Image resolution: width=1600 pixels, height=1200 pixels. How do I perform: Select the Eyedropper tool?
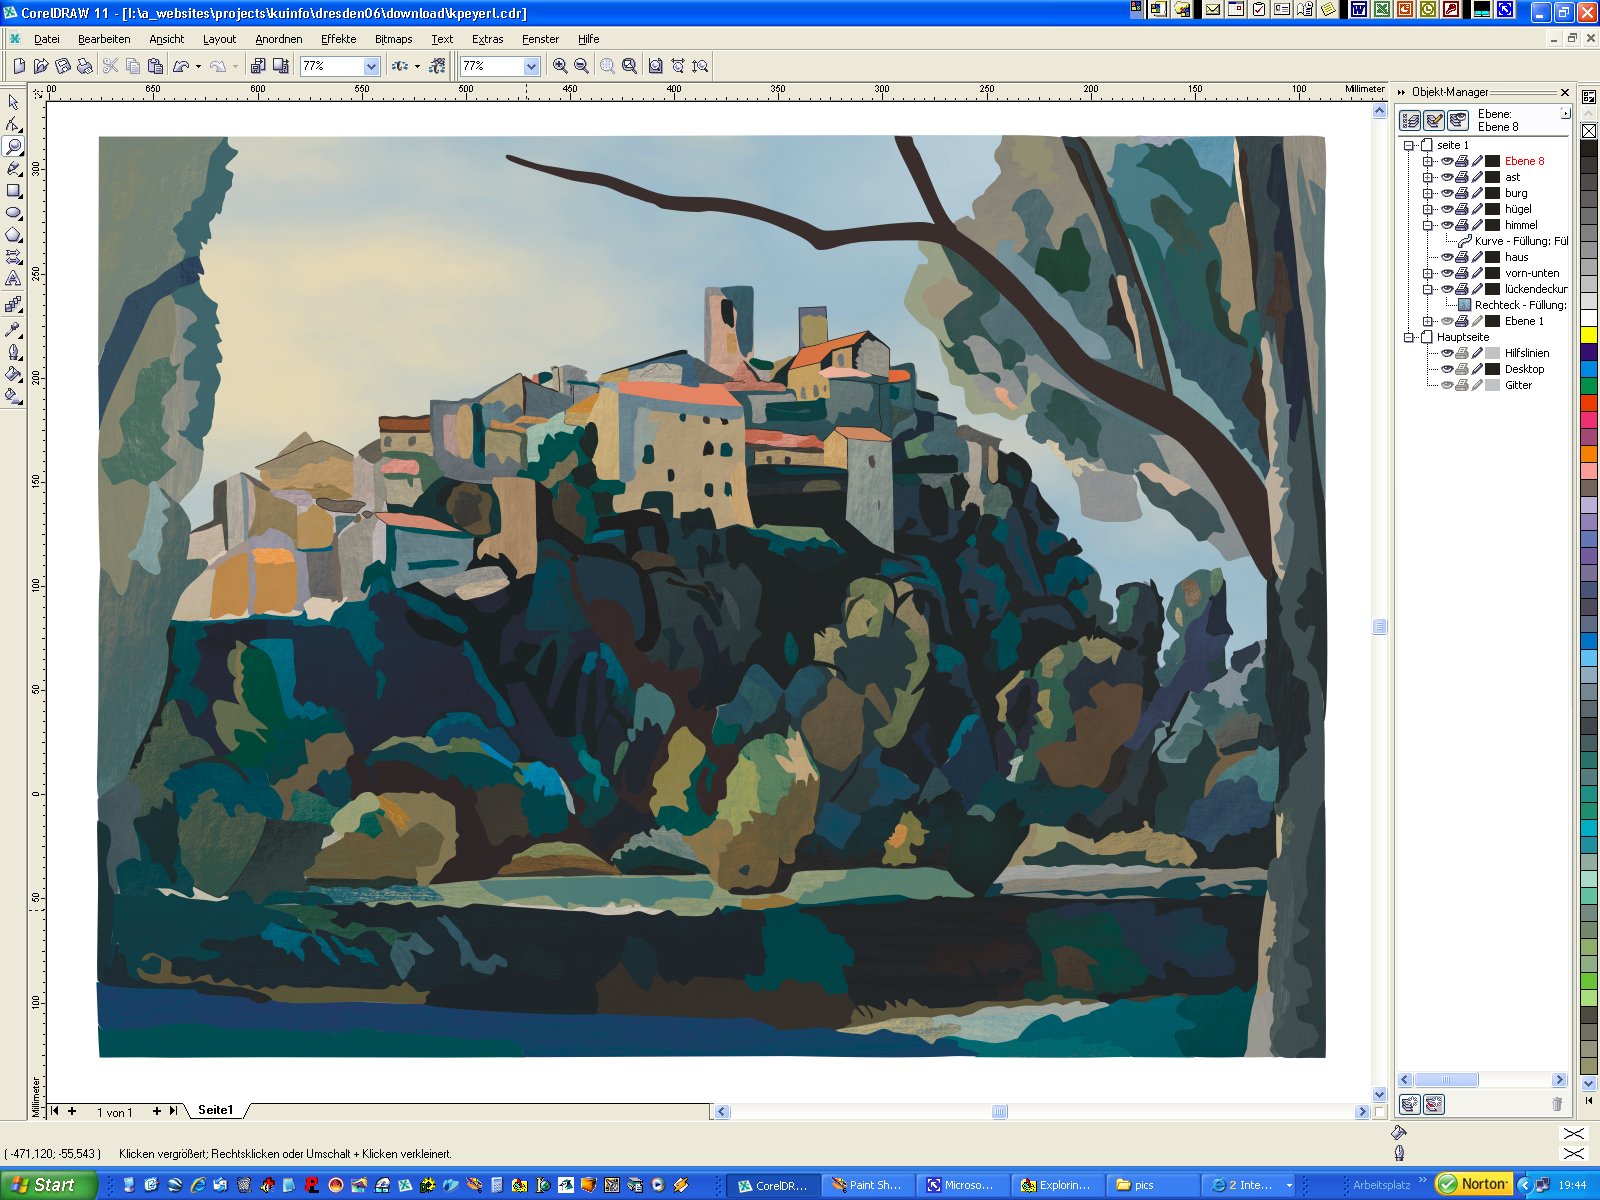point(13,329)
